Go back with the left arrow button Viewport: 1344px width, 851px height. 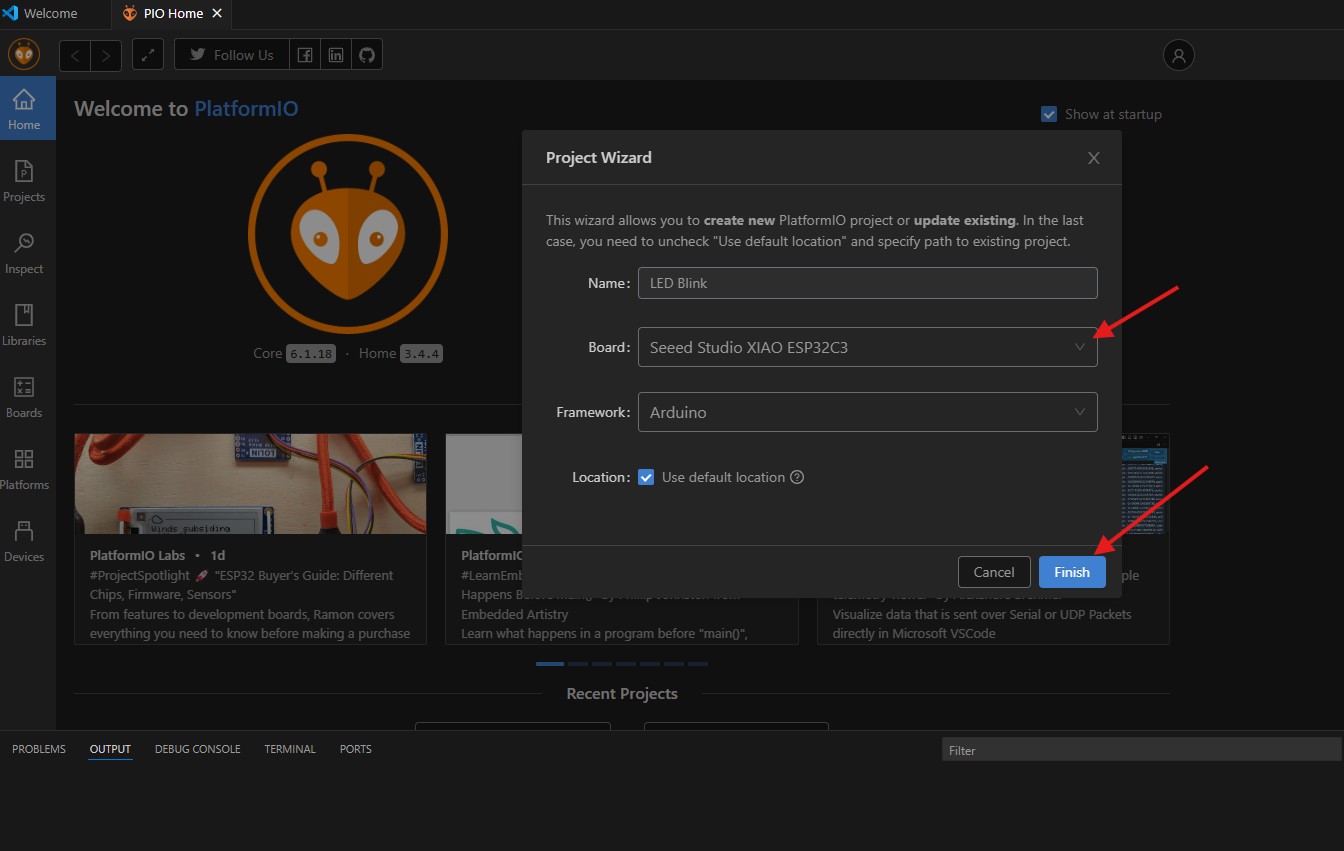(x=75, y=55)
